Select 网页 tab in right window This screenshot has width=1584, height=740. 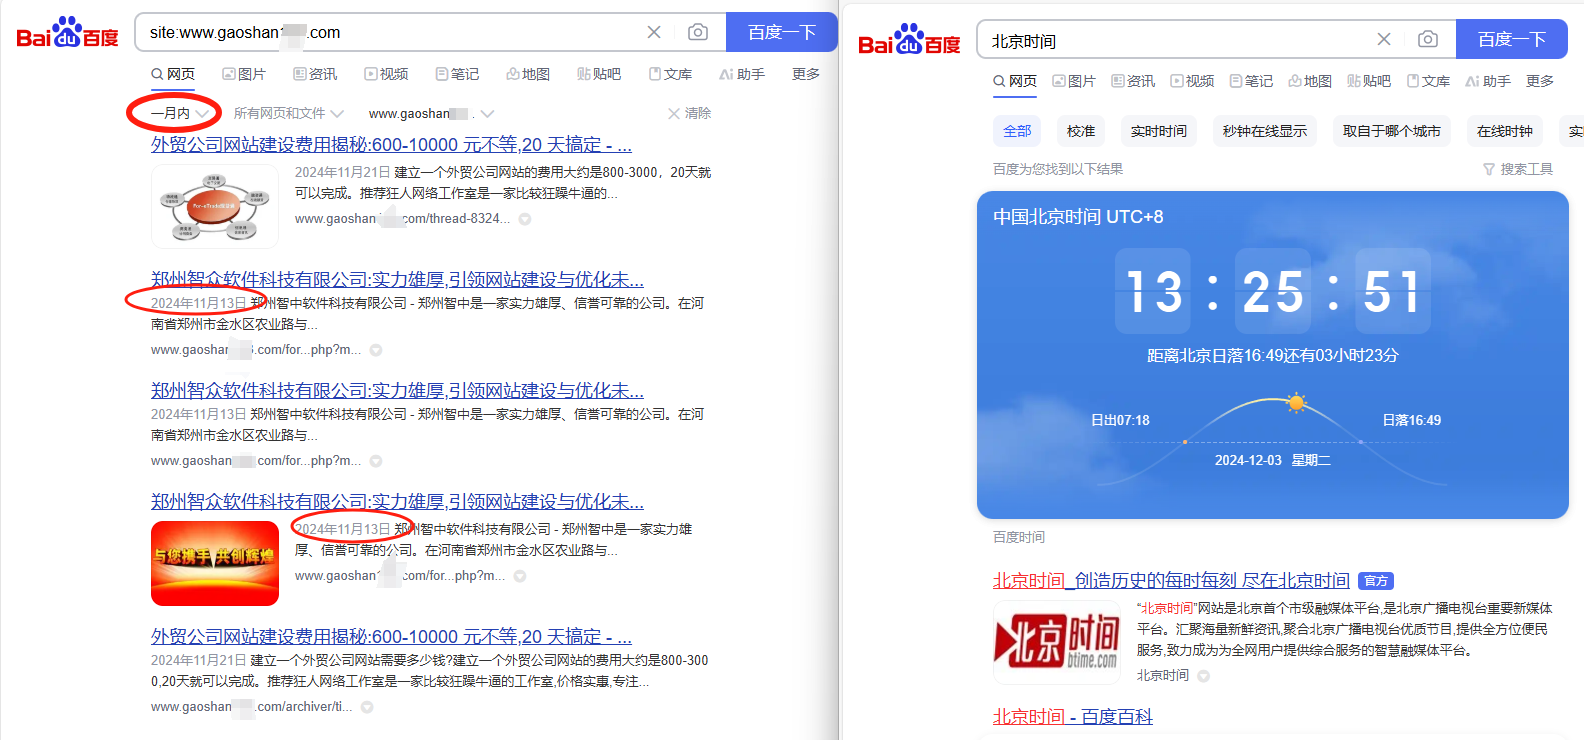[1015, 81]
